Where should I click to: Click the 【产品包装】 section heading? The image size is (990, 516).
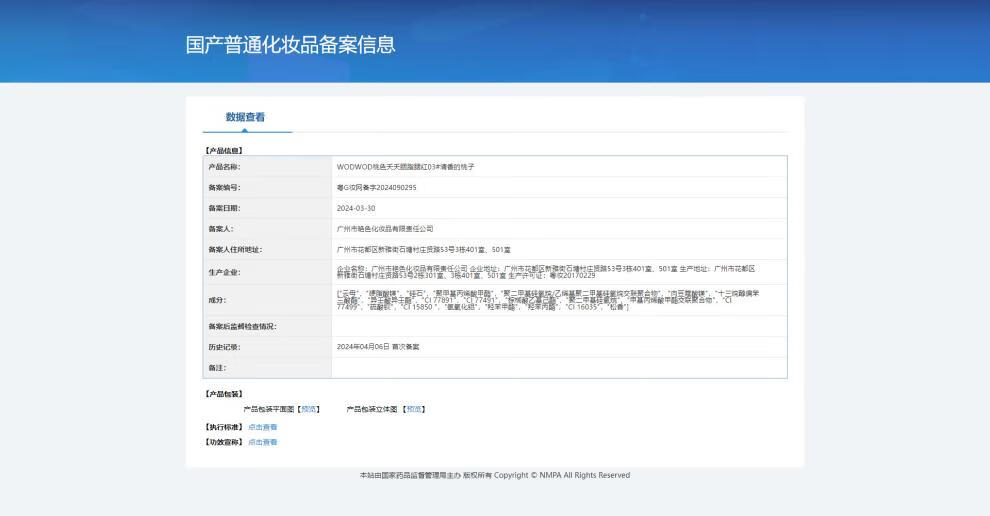[x=224, y=394]
